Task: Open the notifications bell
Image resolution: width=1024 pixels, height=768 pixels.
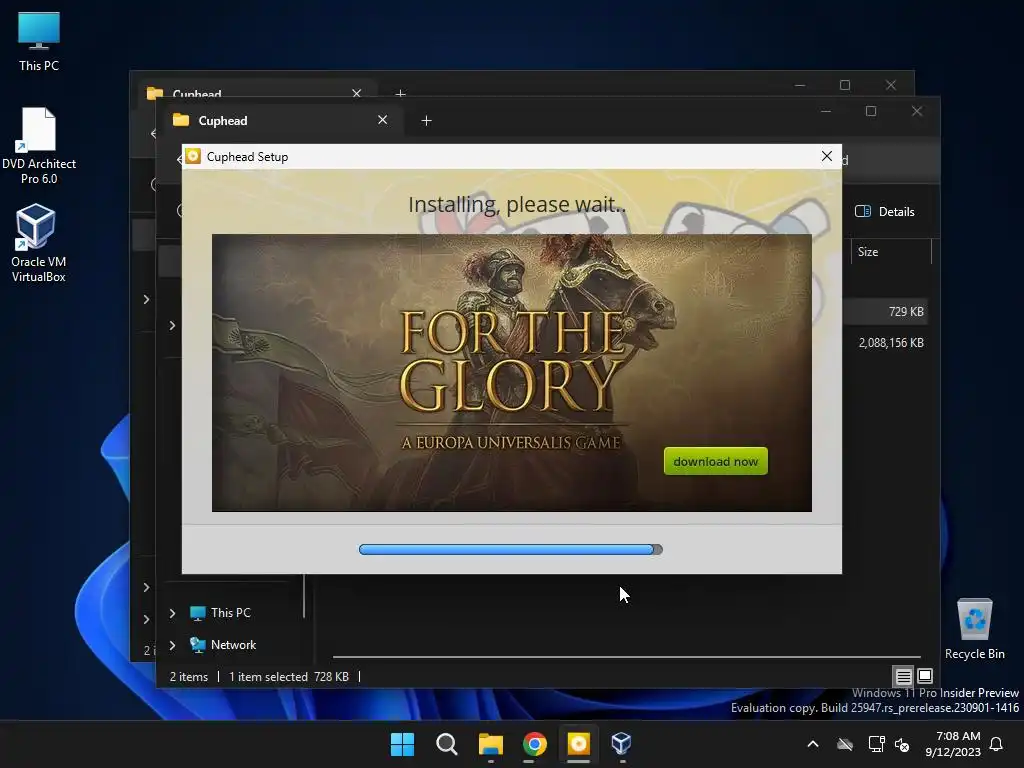Action: pyautogui.click(x=996, y=744)
